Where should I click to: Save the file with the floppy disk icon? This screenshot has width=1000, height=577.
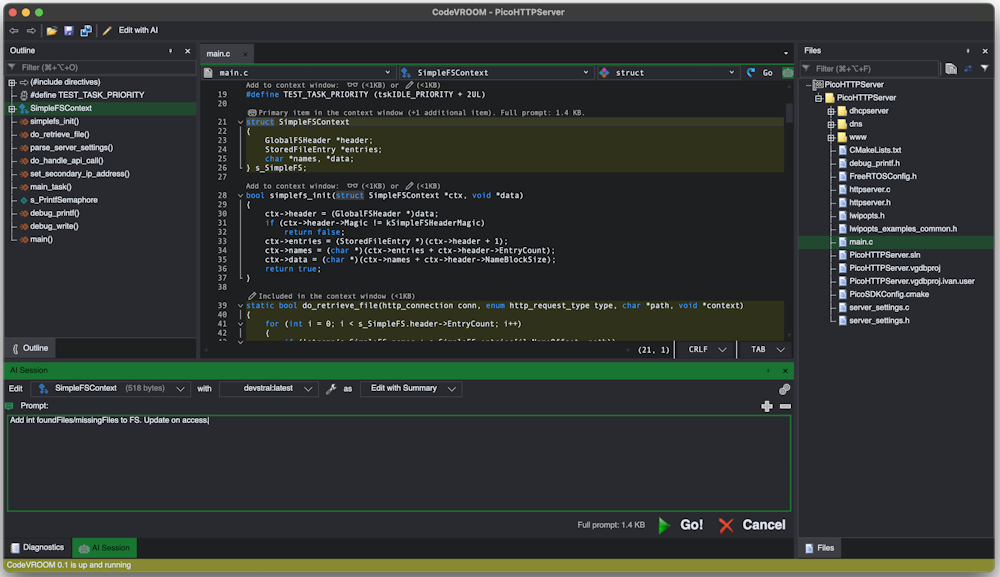pos(69,31)
